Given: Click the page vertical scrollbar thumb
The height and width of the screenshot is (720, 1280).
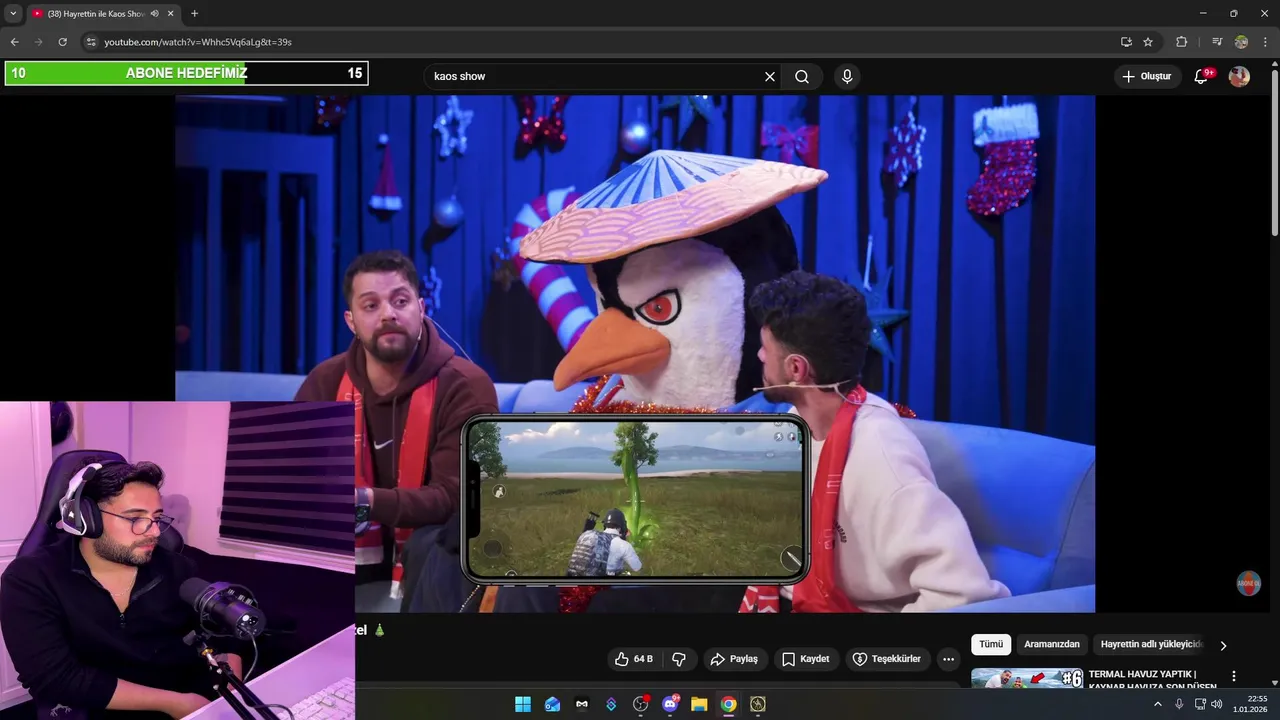Looking at the screenshot, I should click(1275, 153).
